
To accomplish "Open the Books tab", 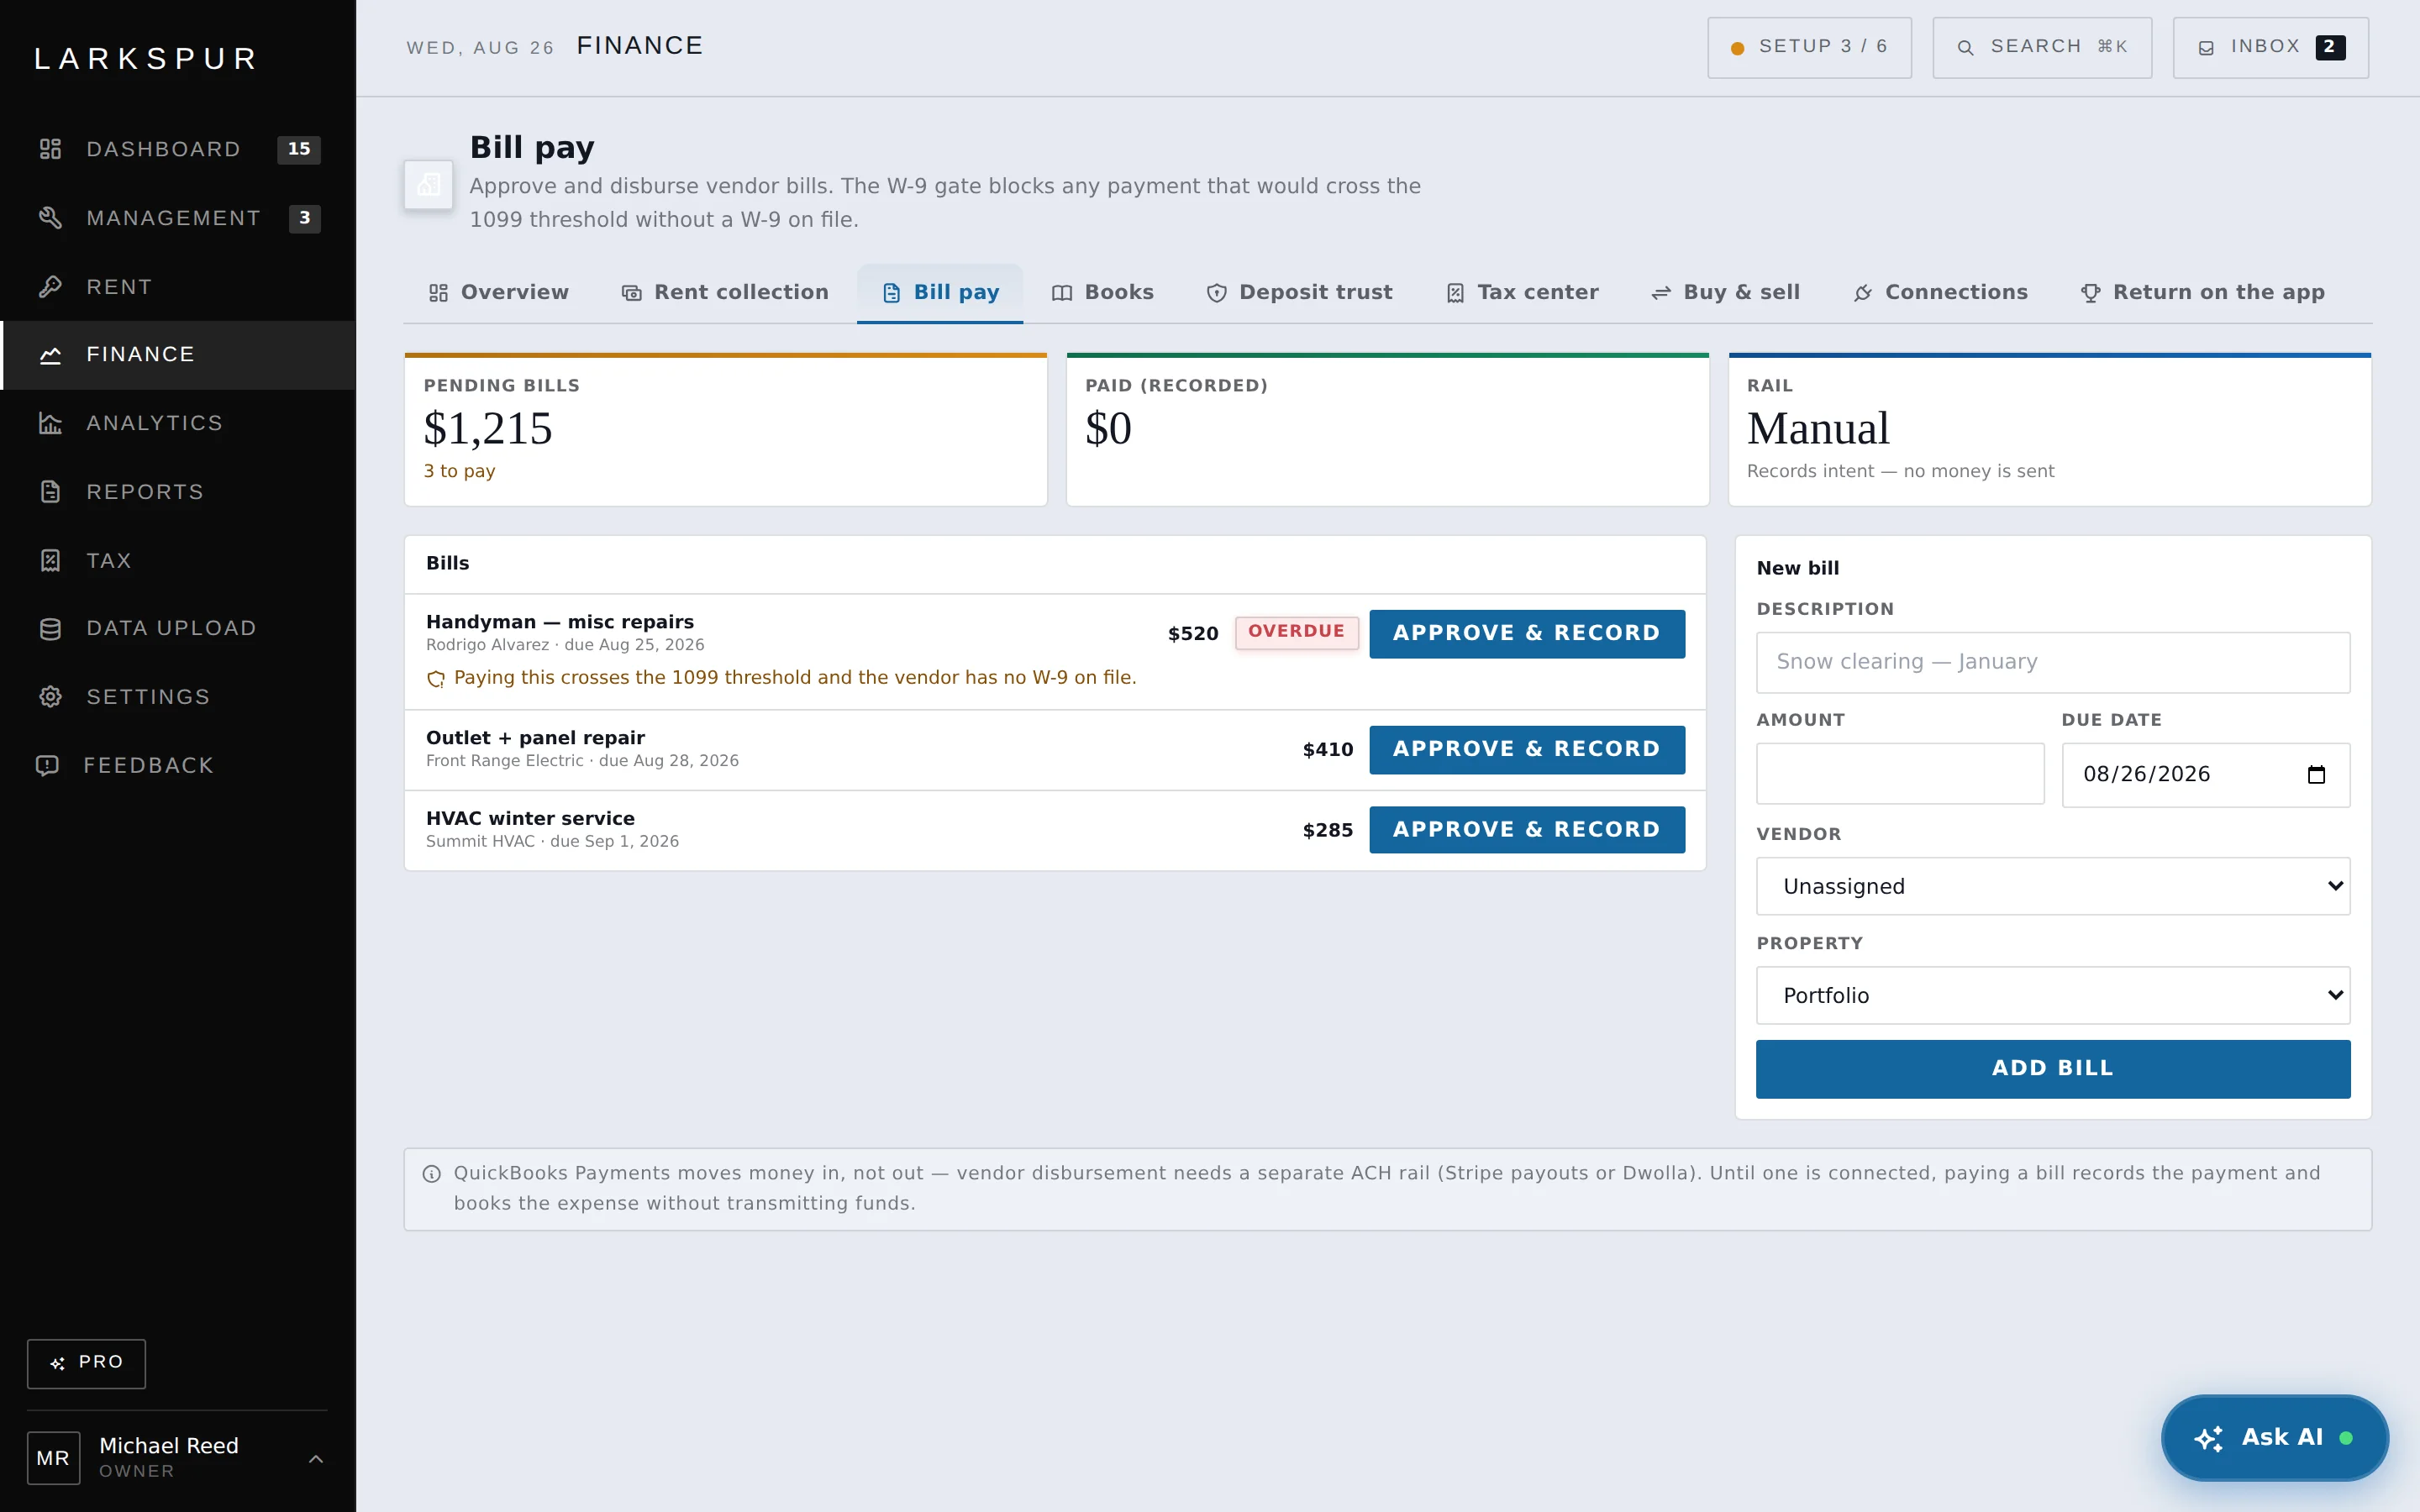I will point(1102,293).
